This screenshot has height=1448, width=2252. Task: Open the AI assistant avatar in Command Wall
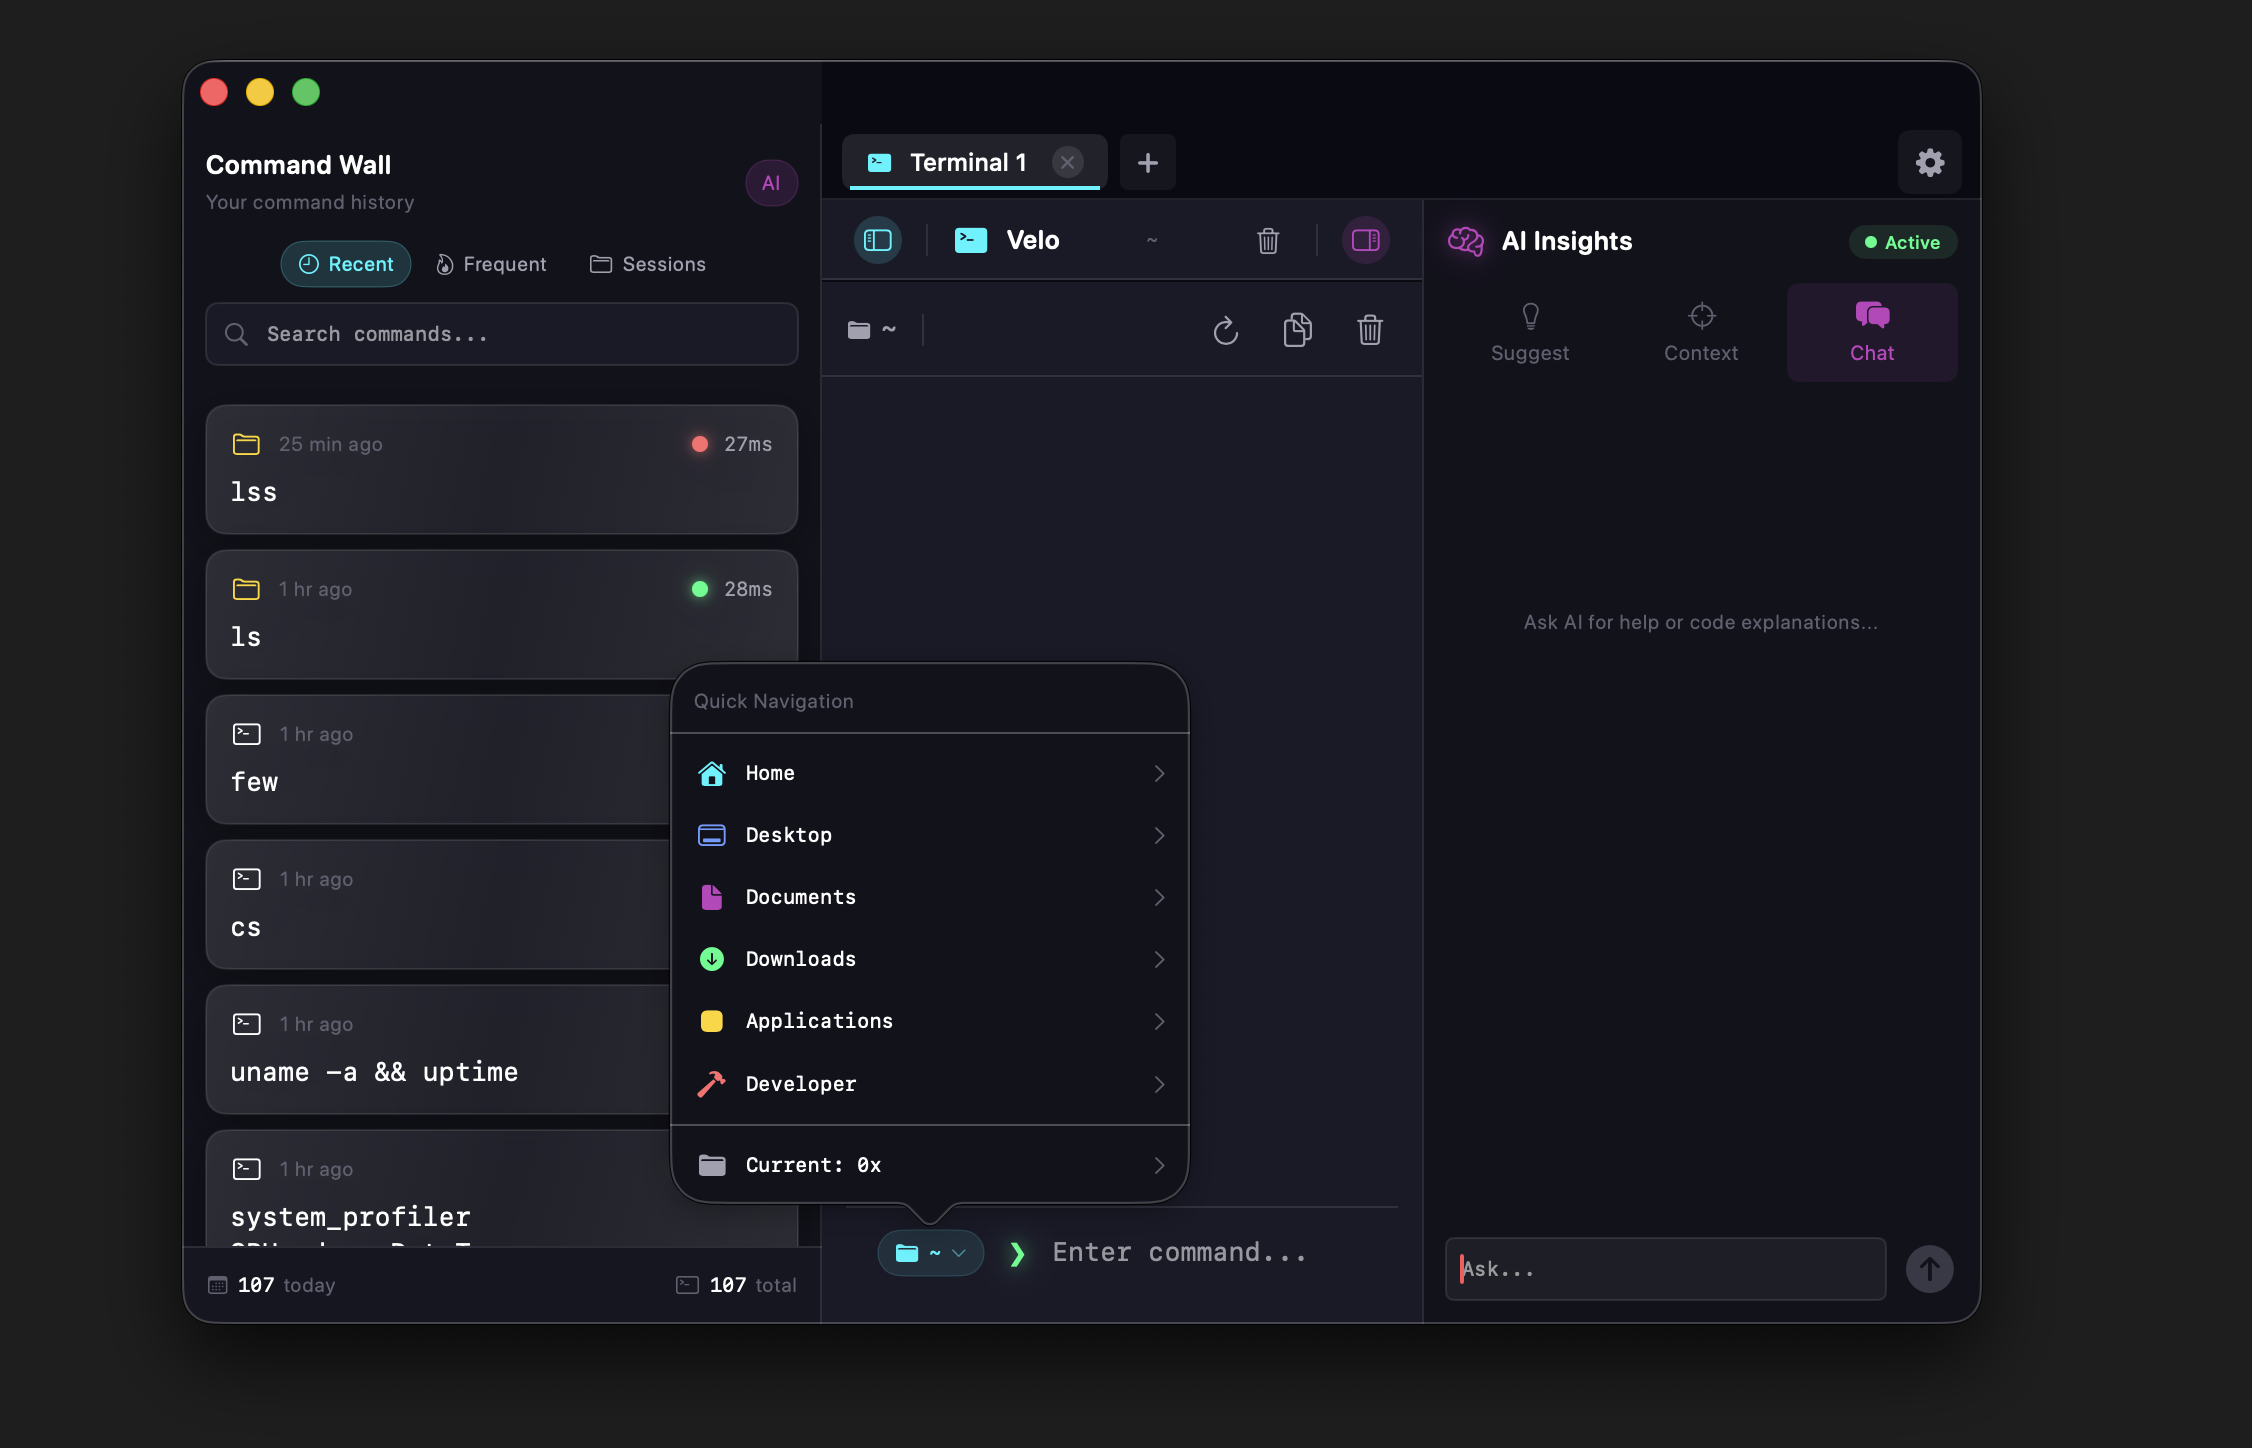(771, 183)
